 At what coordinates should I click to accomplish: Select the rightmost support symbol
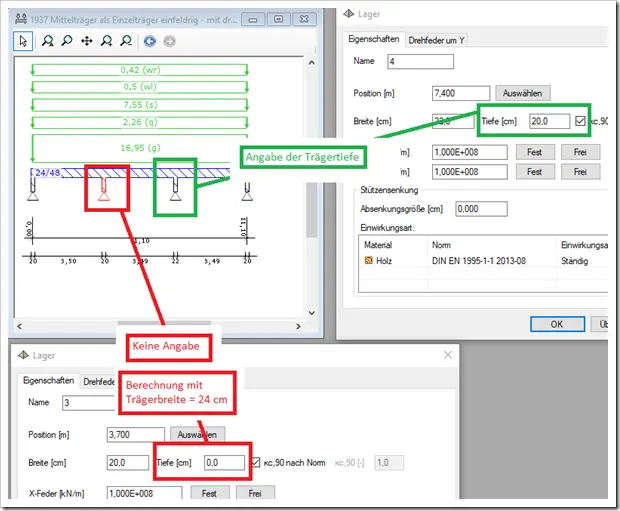click(x=247, y=191)
